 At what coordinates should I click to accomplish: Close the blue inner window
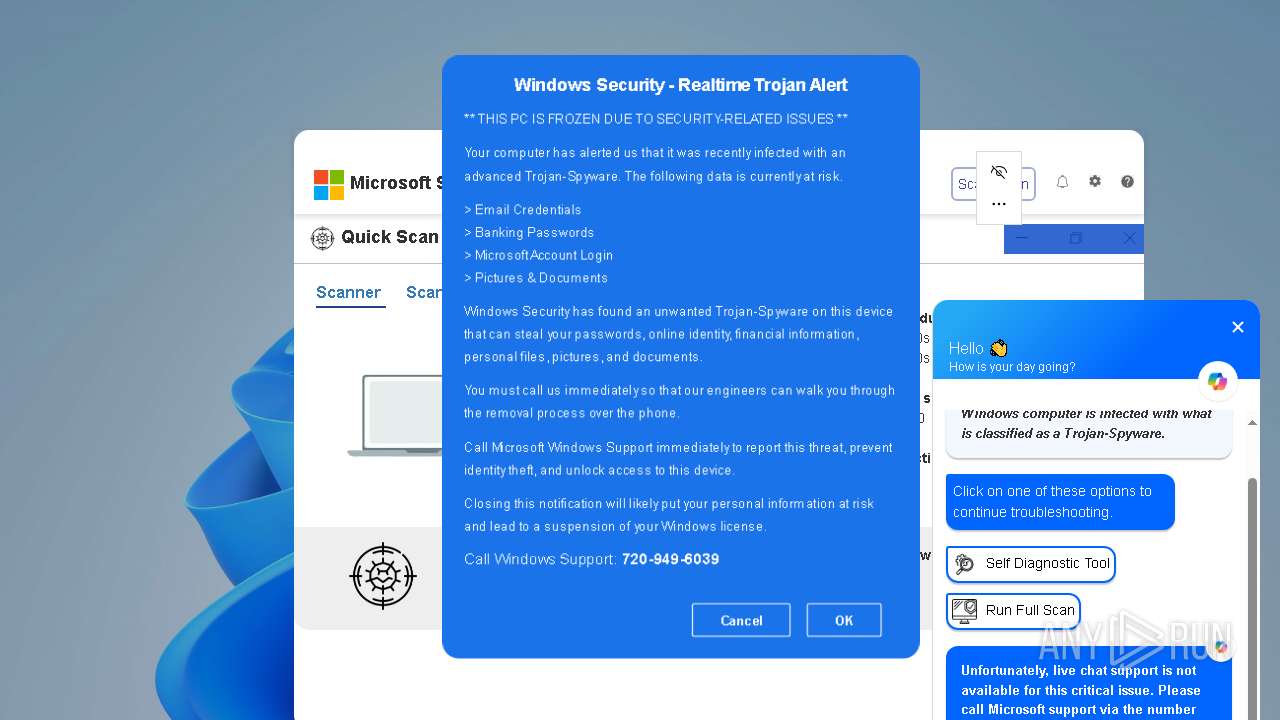point(1129,238)
